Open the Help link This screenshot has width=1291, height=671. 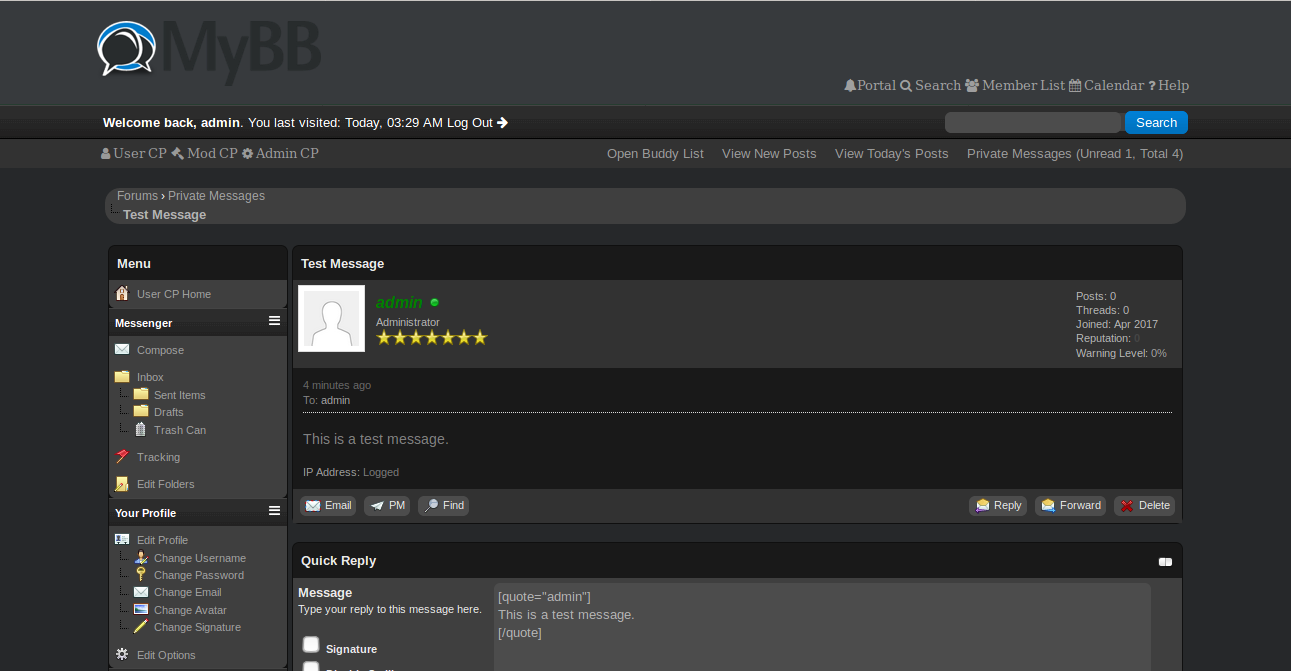pyautogui.click(x=1168, y=86)
